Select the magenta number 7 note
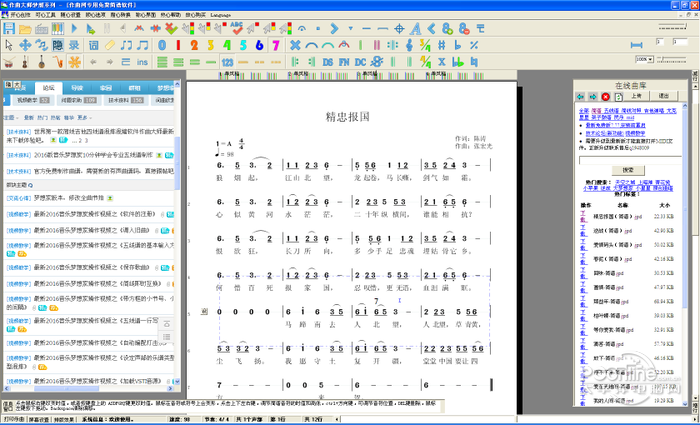The height and width of the screenshot is (425, 700). coord(276,45)
